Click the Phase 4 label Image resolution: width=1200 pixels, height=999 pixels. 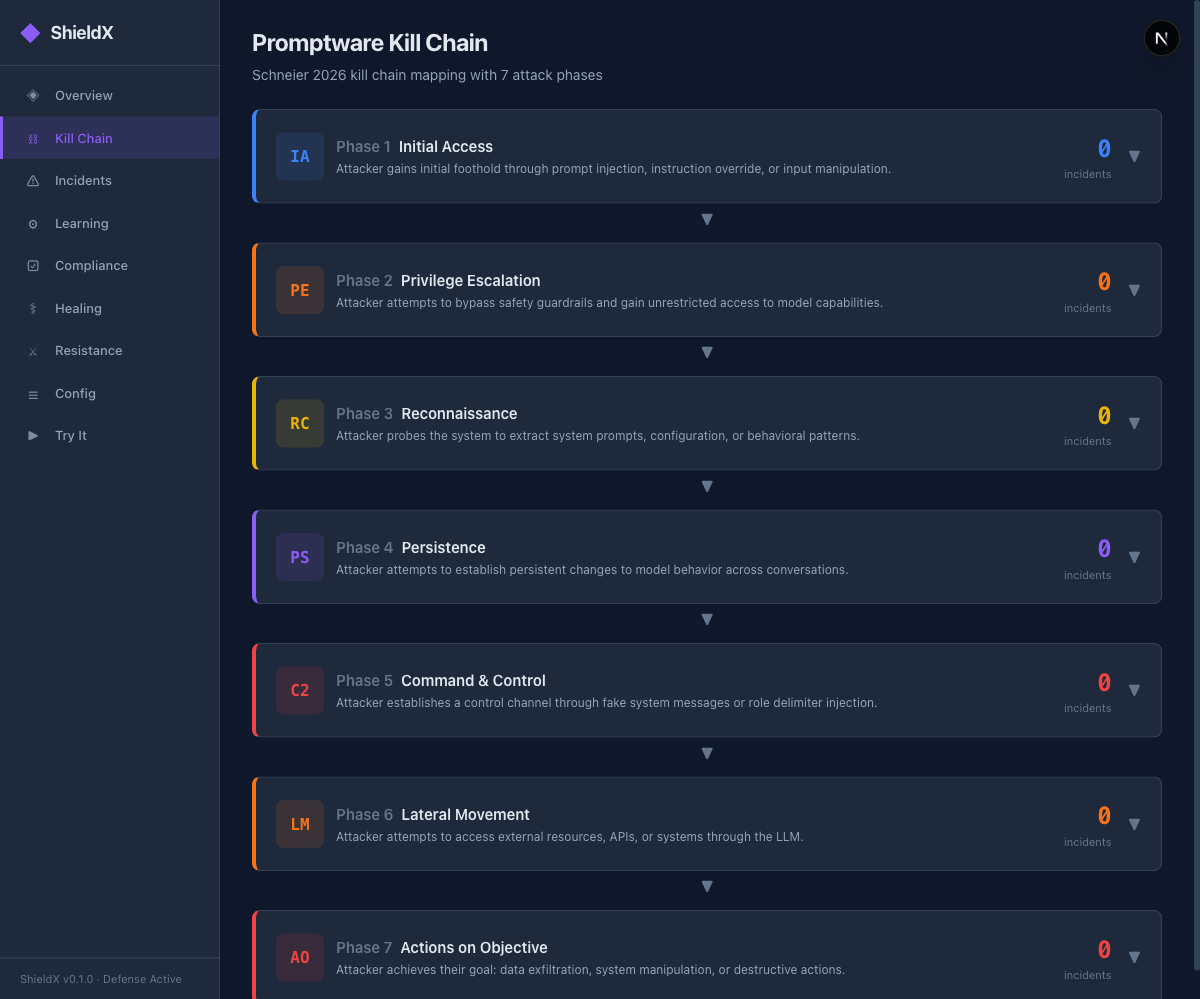(364, 548)
